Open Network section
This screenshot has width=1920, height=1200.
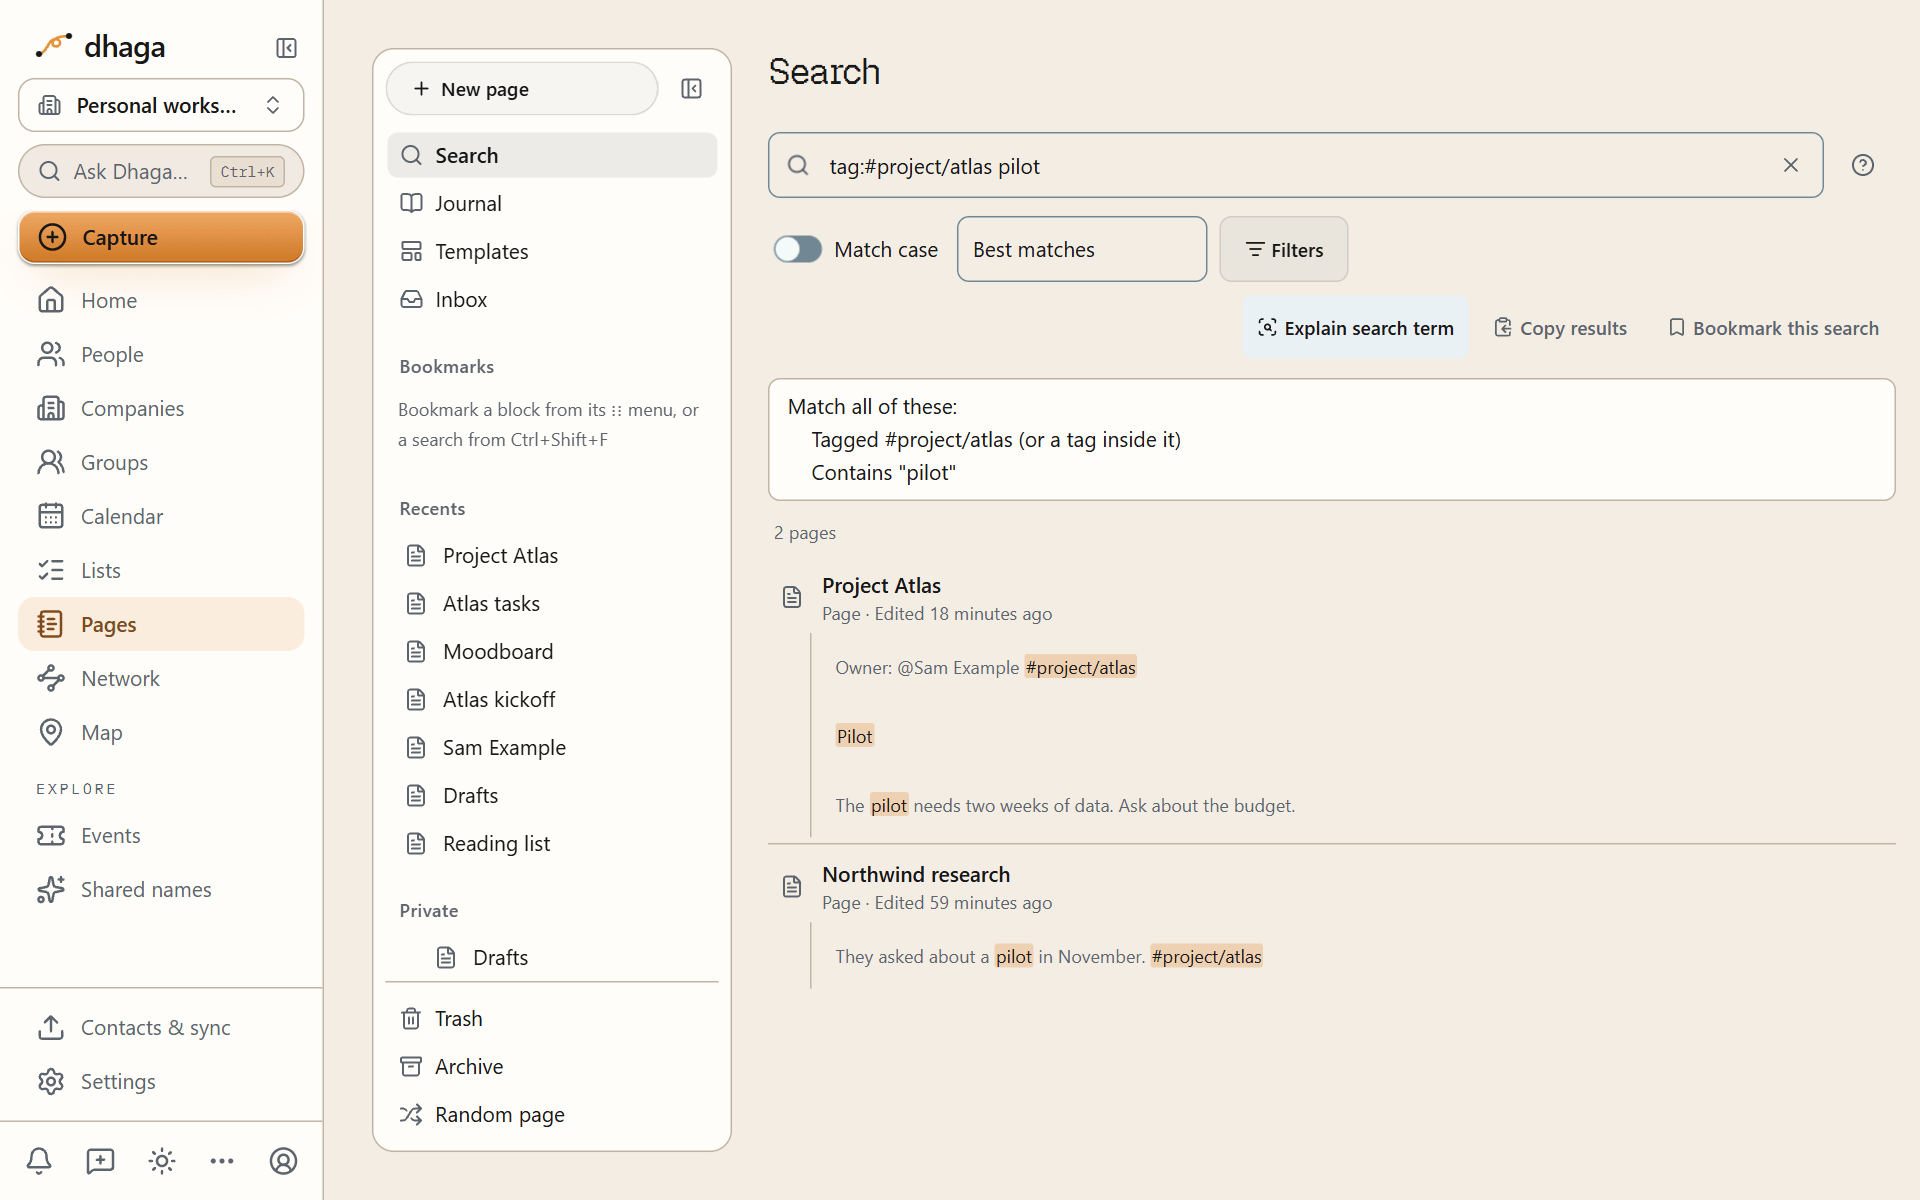(161, 678)
